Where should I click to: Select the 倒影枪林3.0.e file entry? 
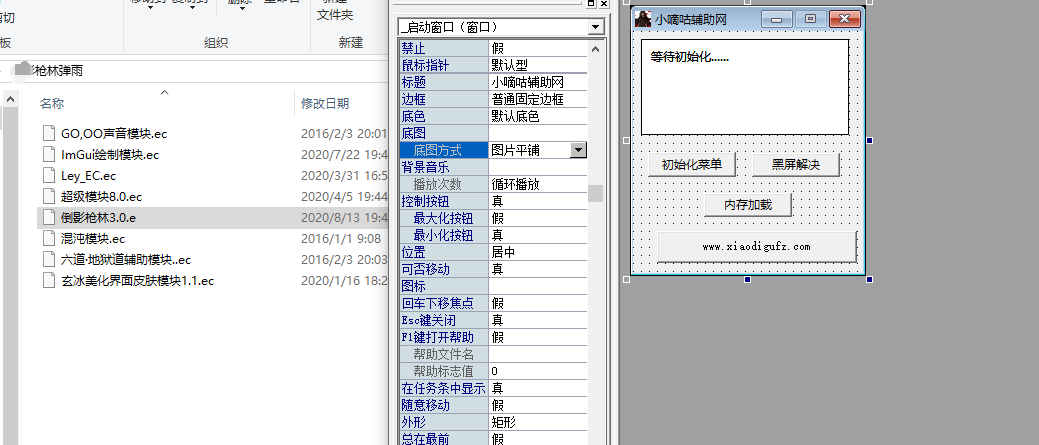pyautogui.click(x=98, y=217)
